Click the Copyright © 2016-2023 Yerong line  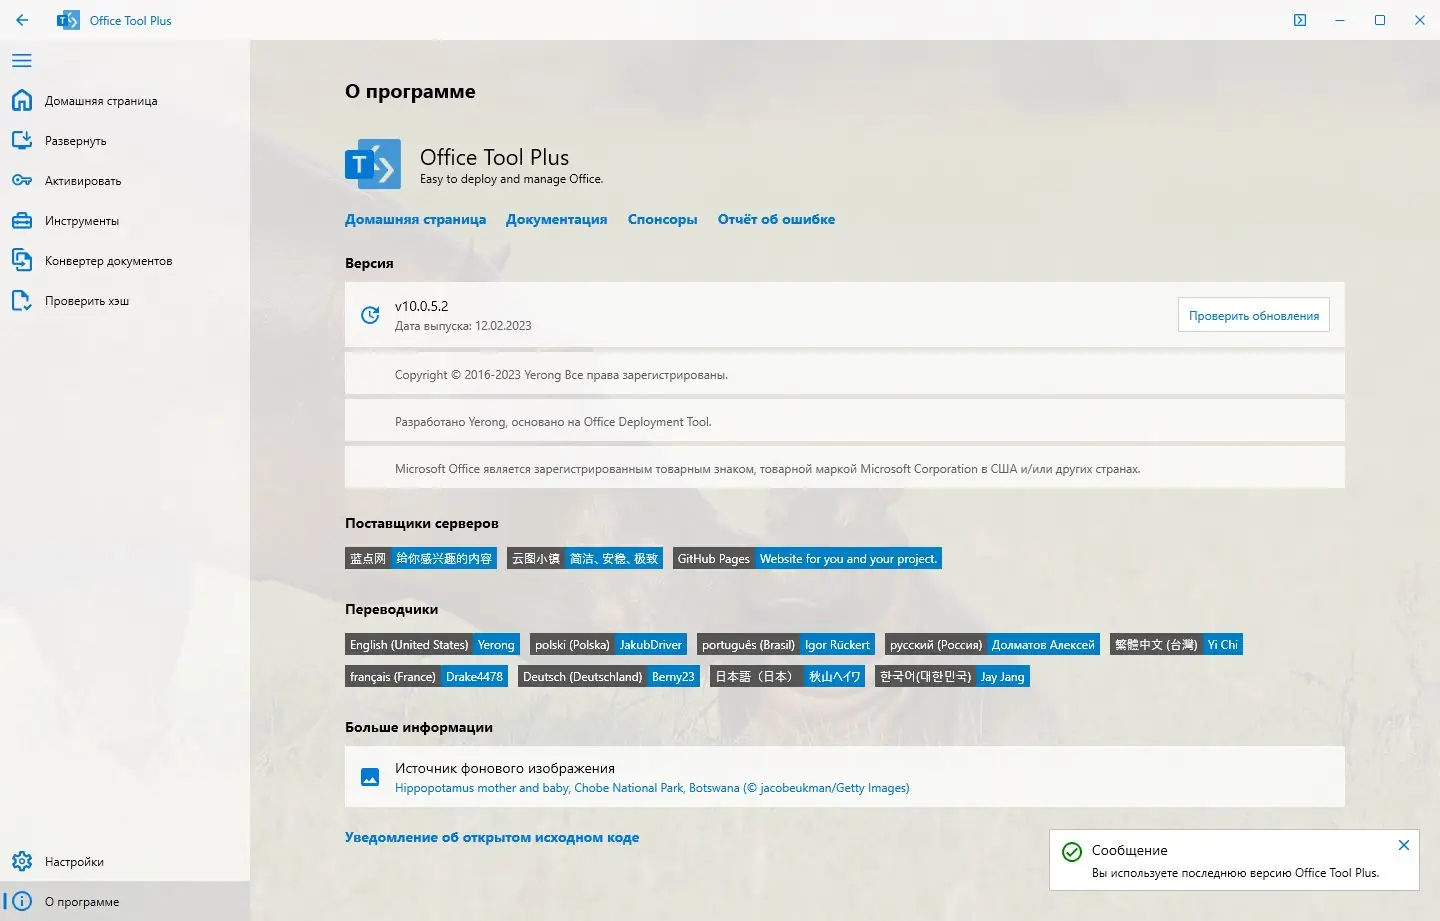(x=561, y=375)
